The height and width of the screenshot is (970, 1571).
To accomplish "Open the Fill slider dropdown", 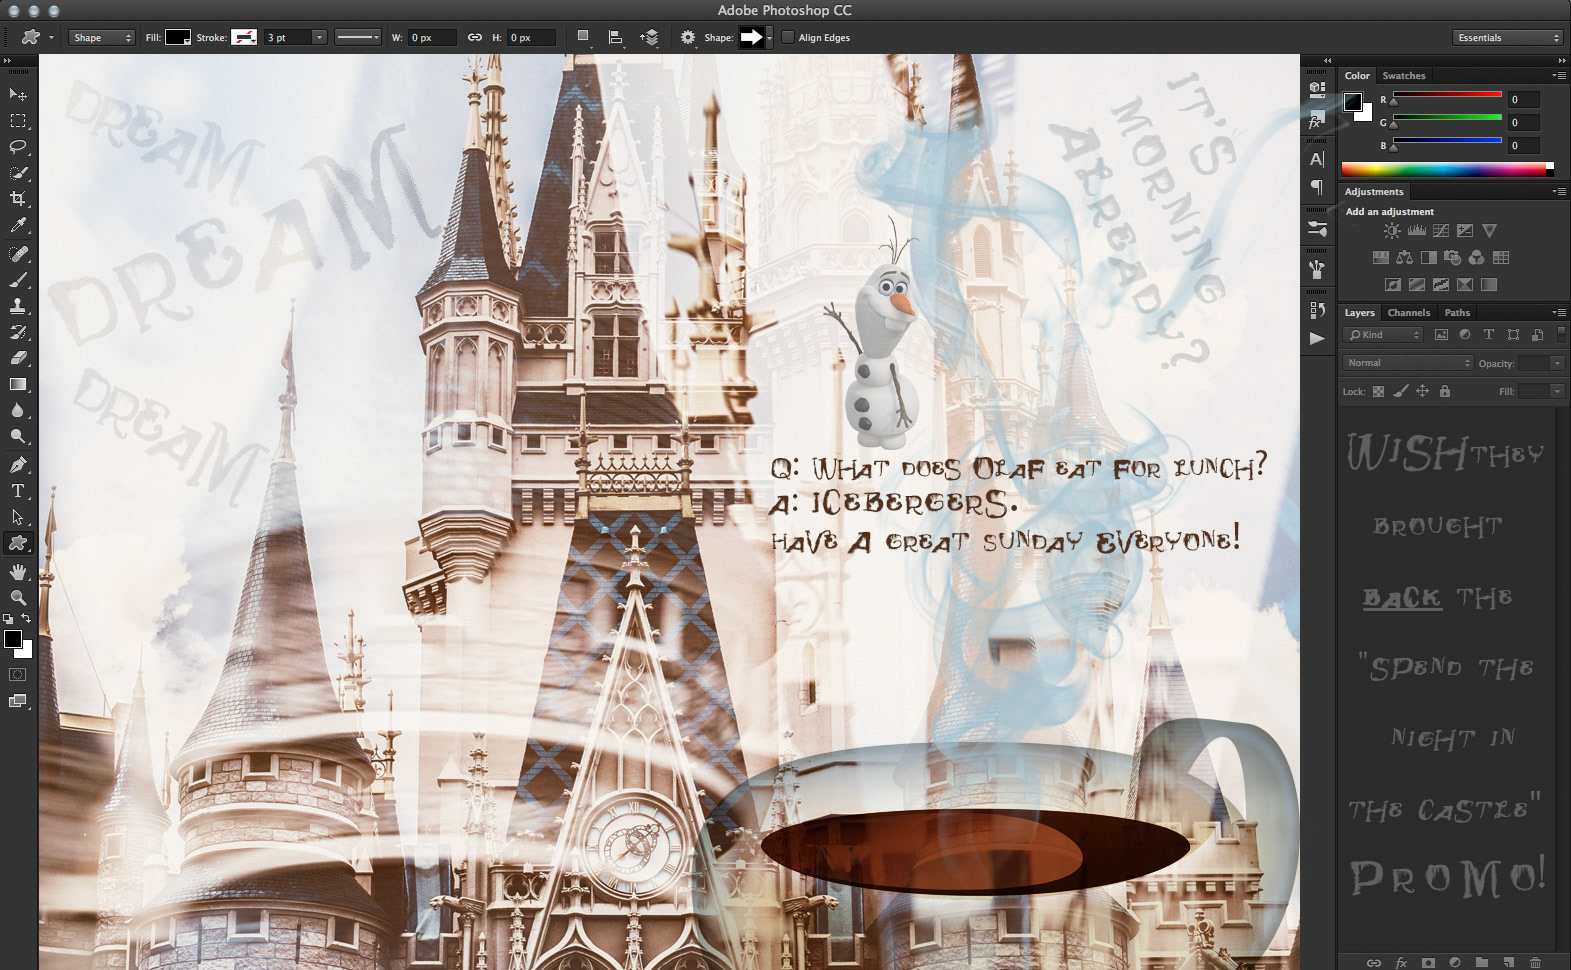I will point(1557,391).
